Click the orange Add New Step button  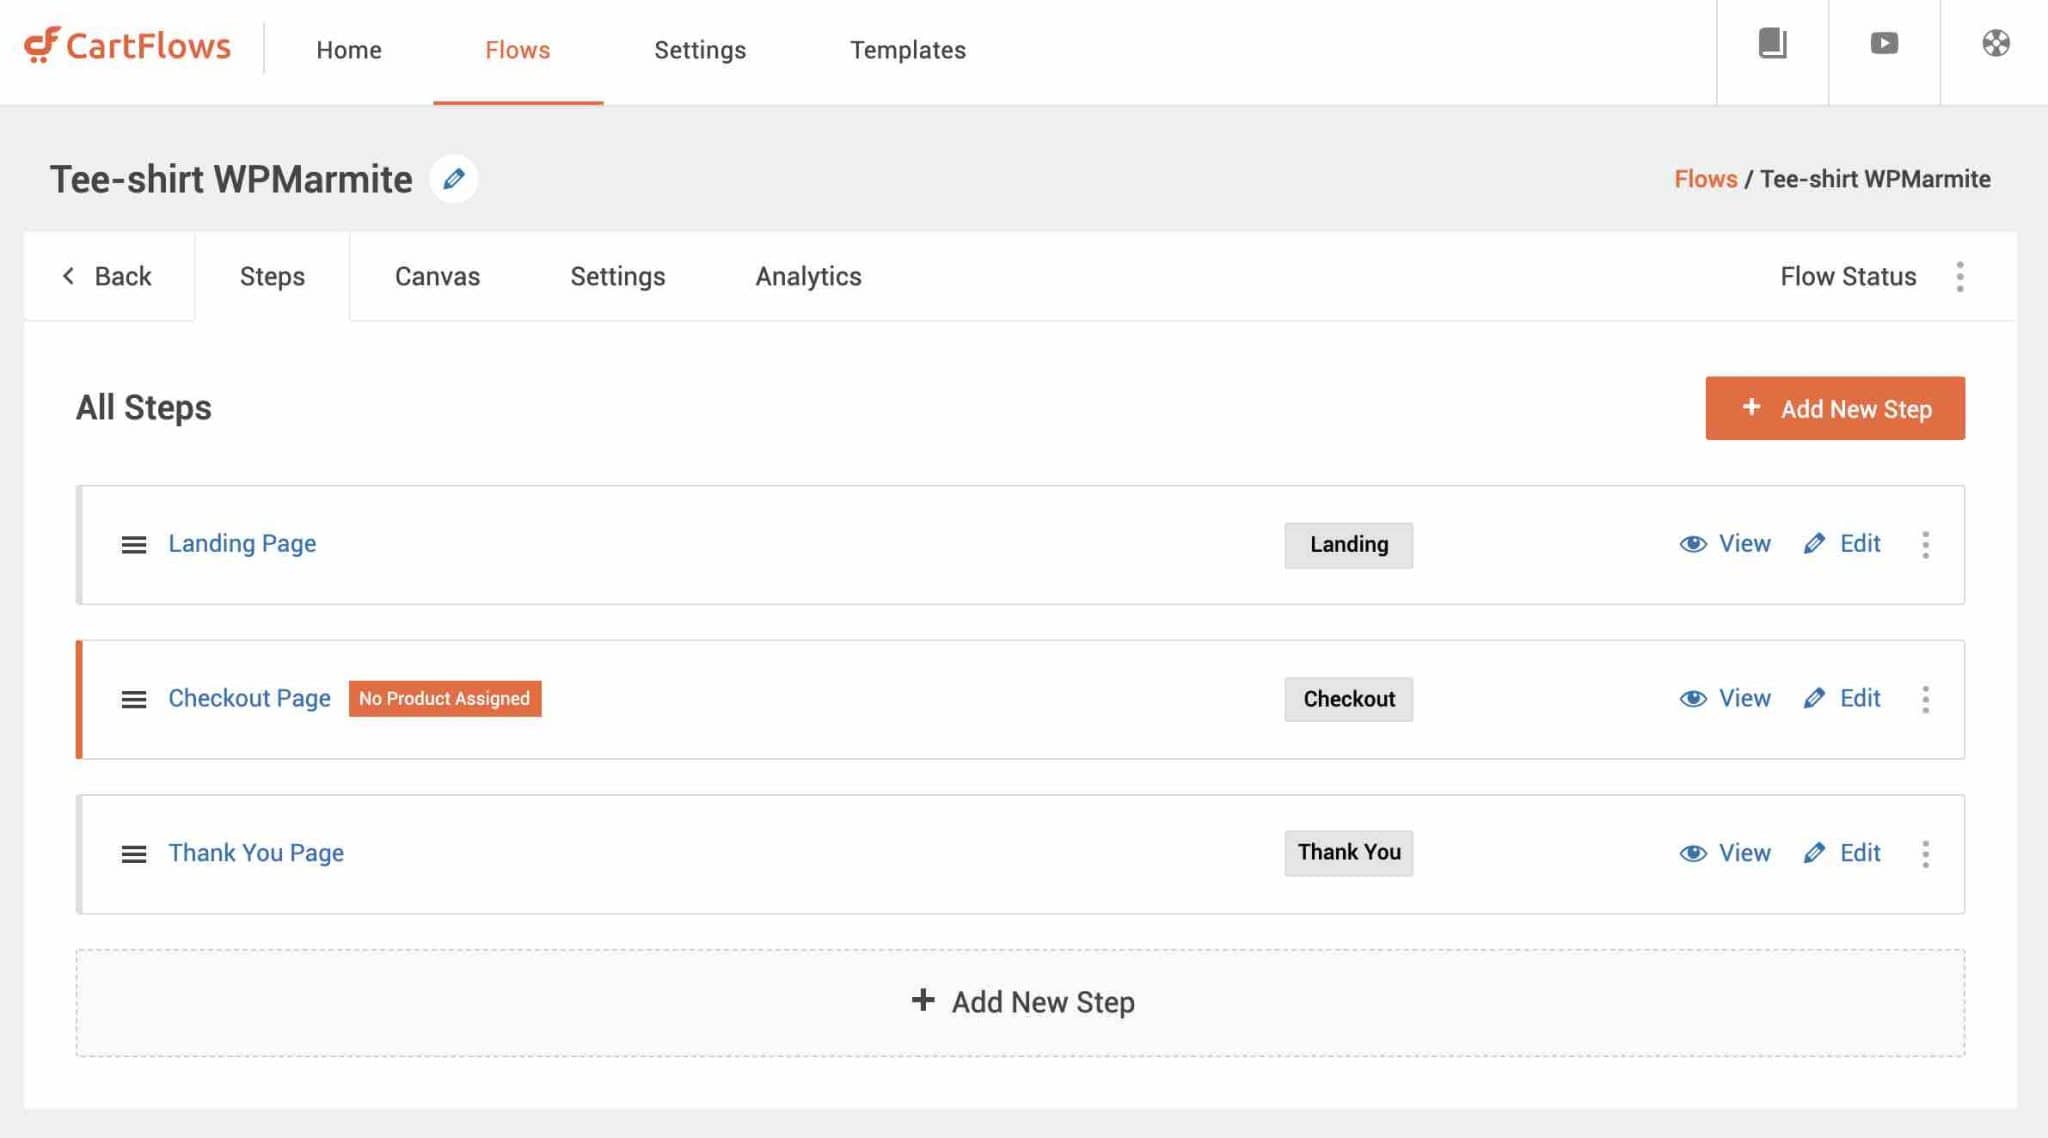(1834, 408)
